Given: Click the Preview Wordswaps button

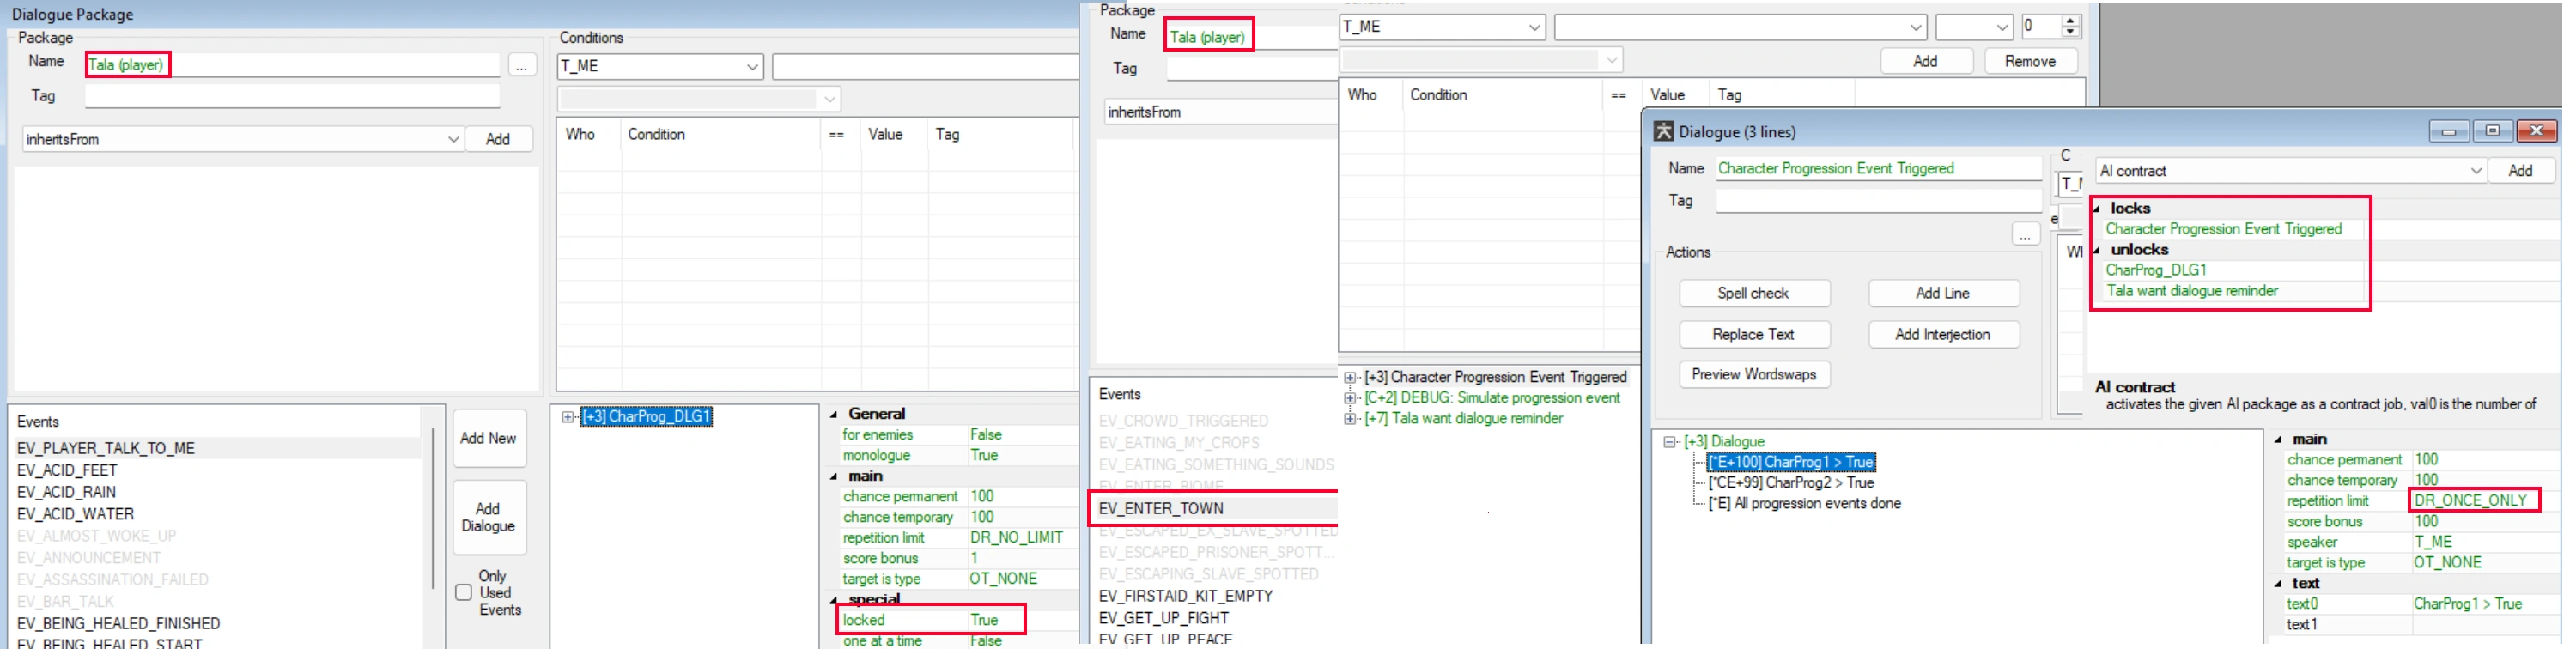Looking at the screenshot, I should pyautogui.click(x=1753, y=375).
